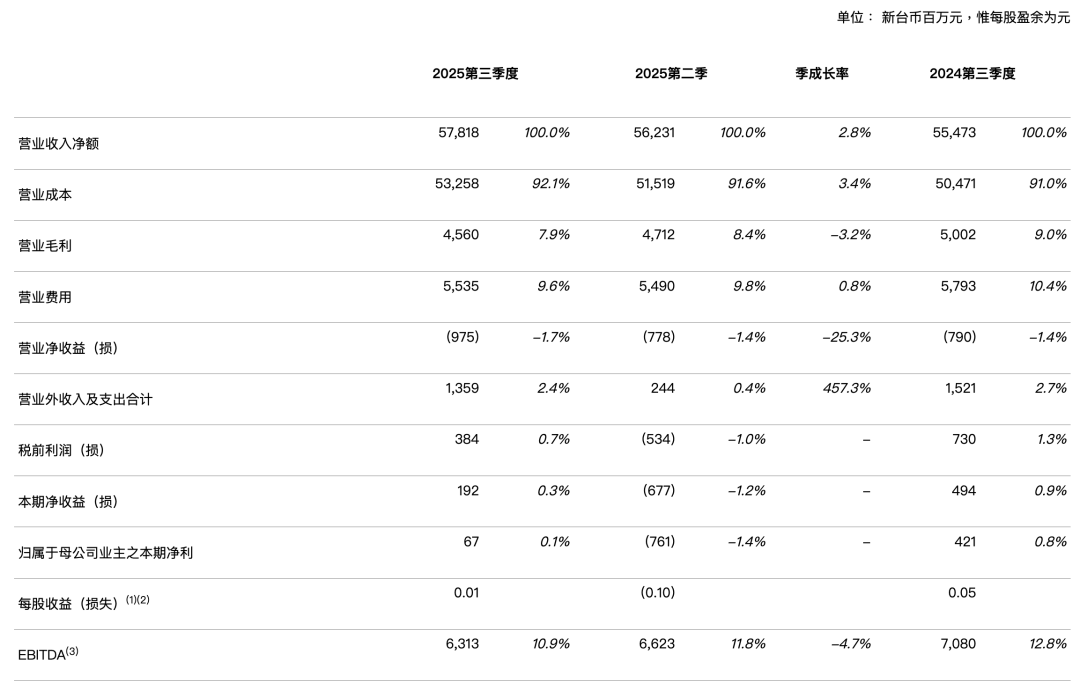Image resolution: width=1080 pixels, height=691 pixels.
Task: Open footnote (1)(2) beside 每股收益
Action: (137, 600)
